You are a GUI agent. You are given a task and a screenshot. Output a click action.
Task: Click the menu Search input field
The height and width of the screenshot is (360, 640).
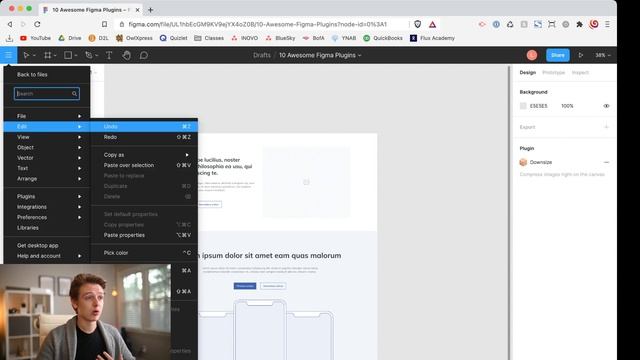tap(47, 94)
